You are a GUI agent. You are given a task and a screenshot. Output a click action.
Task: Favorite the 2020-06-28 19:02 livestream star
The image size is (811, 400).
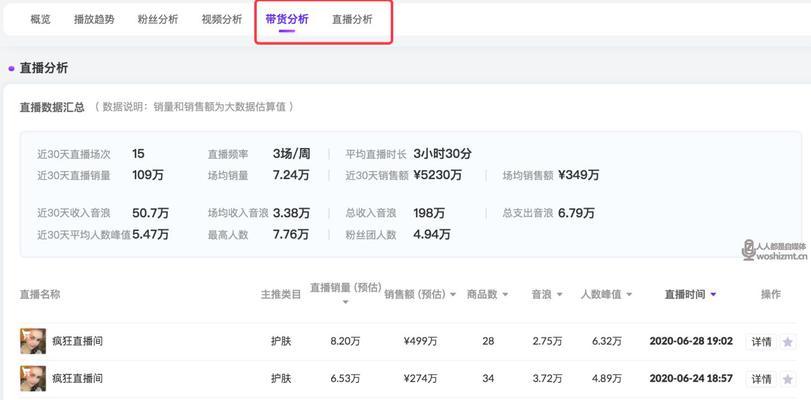point(788,342)
